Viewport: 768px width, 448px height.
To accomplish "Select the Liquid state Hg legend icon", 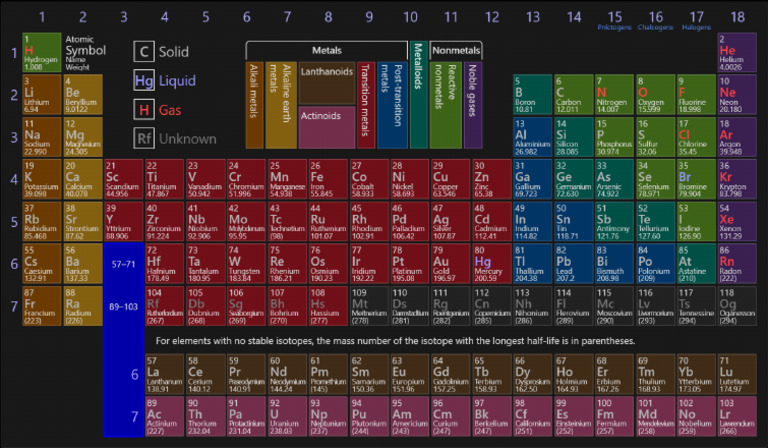I will (x=144, y=80).
